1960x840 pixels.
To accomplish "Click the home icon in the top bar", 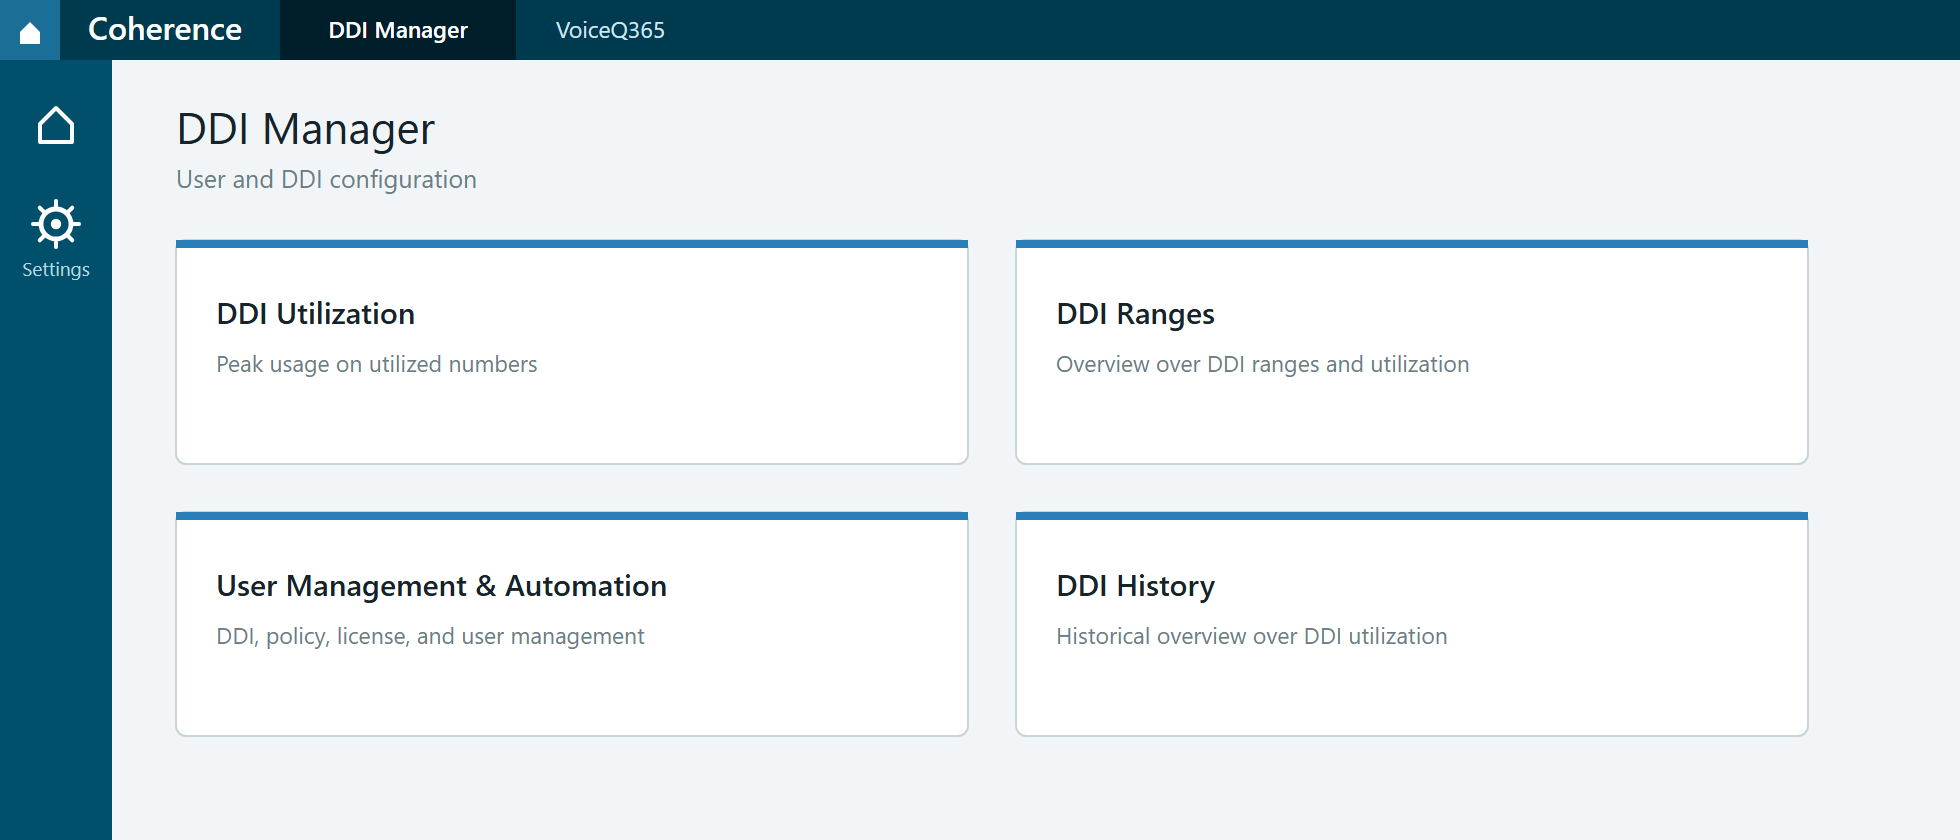I will (30, 32).
